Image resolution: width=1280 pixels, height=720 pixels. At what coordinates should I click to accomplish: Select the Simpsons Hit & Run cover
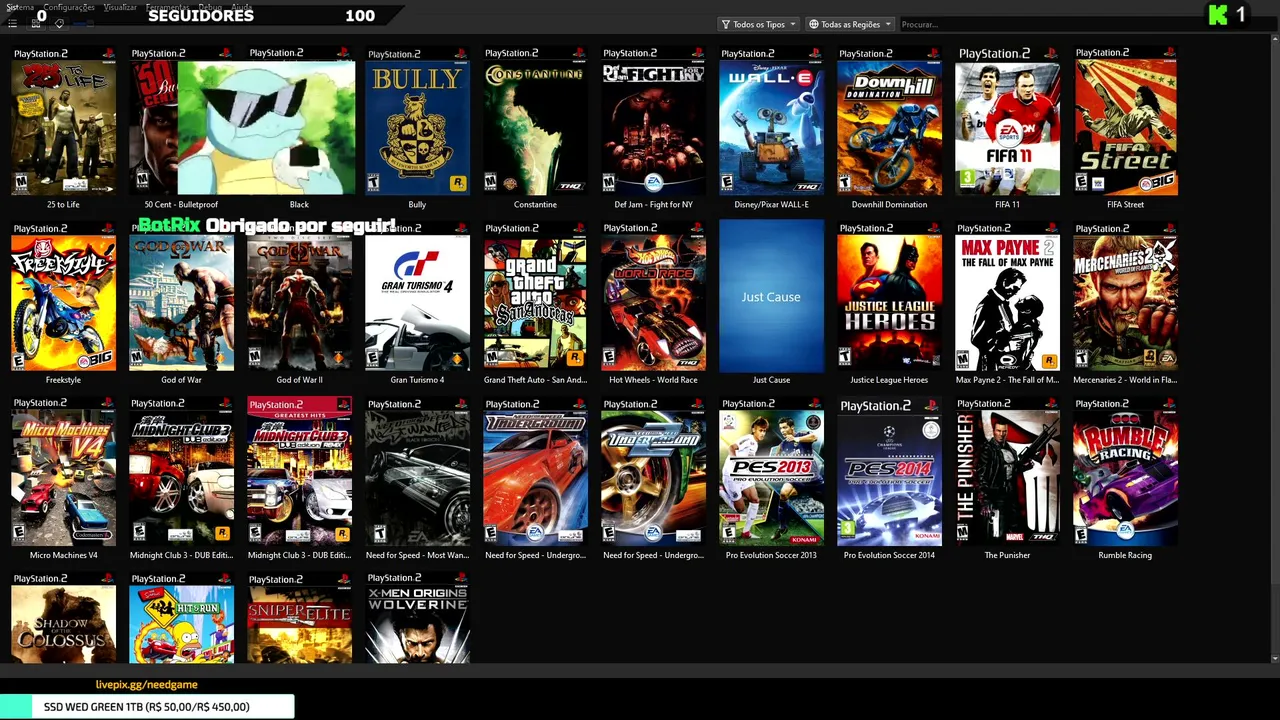(x=181, y=618)
